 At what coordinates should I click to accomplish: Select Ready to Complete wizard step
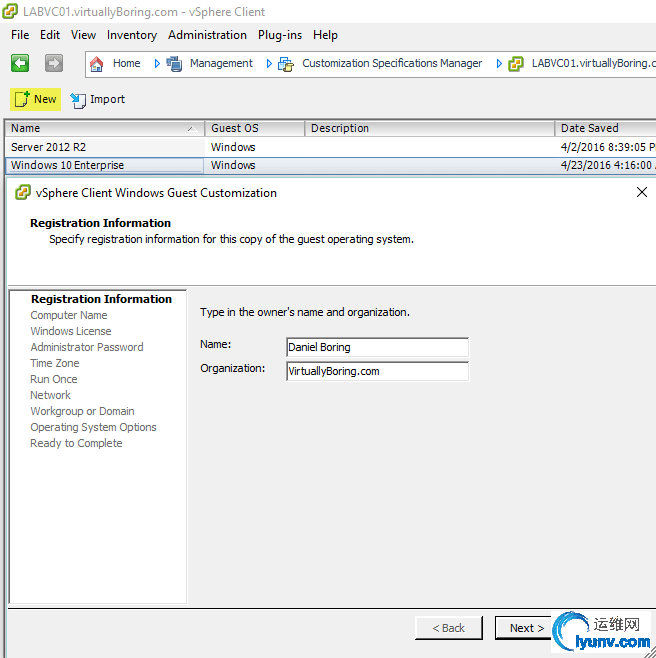(76, 443)
